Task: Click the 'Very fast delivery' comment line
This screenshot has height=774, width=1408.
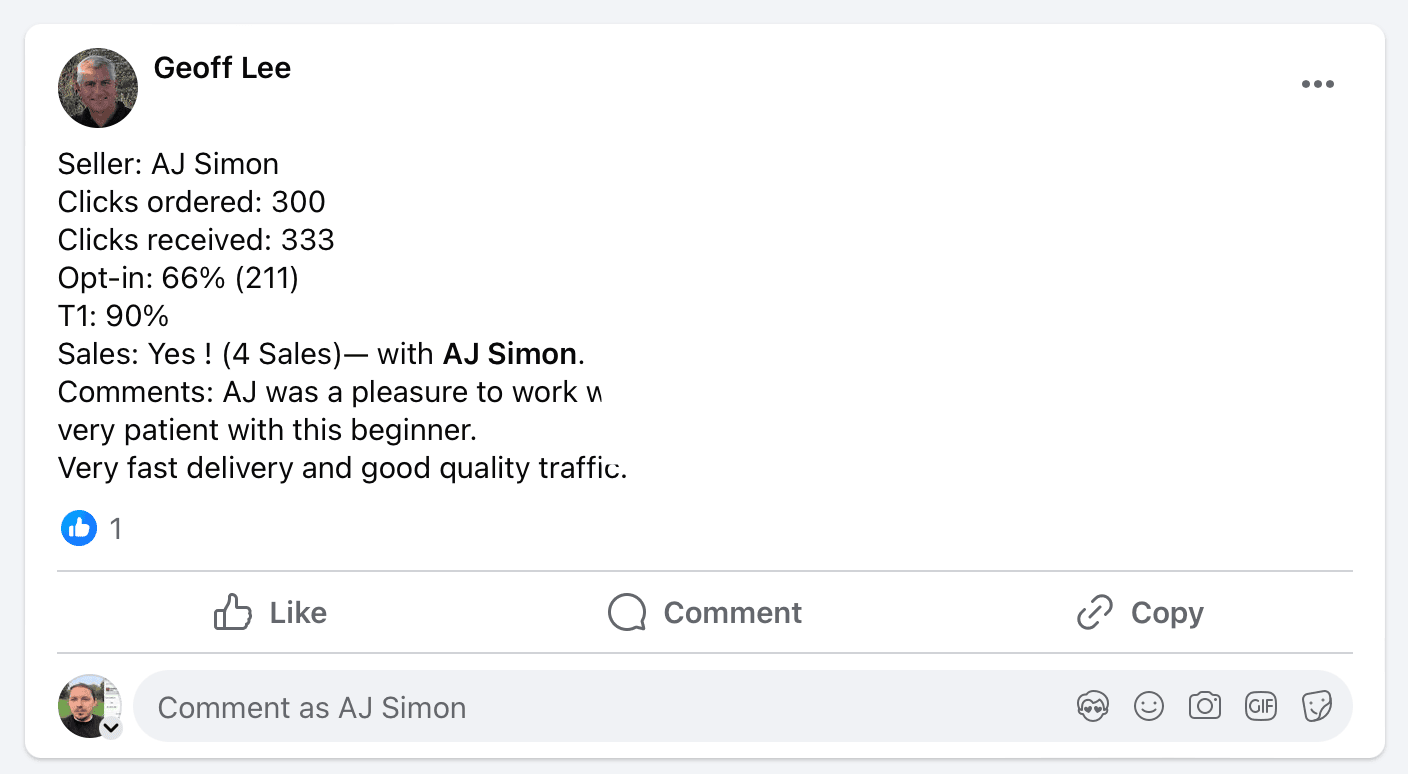Action: pyautogui.click(x=341, y=468)
